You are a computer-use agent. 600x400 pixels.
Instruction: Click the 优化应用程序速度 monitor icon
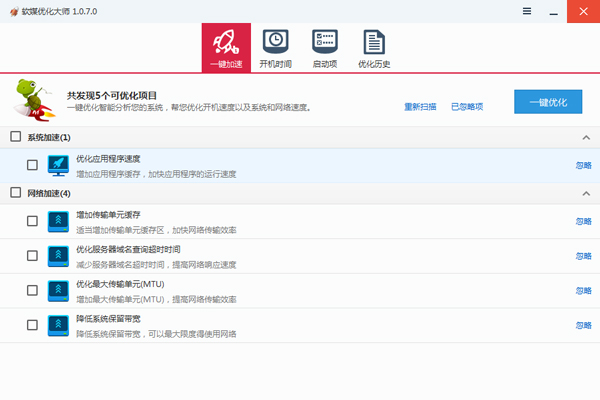tap(58, 165)
